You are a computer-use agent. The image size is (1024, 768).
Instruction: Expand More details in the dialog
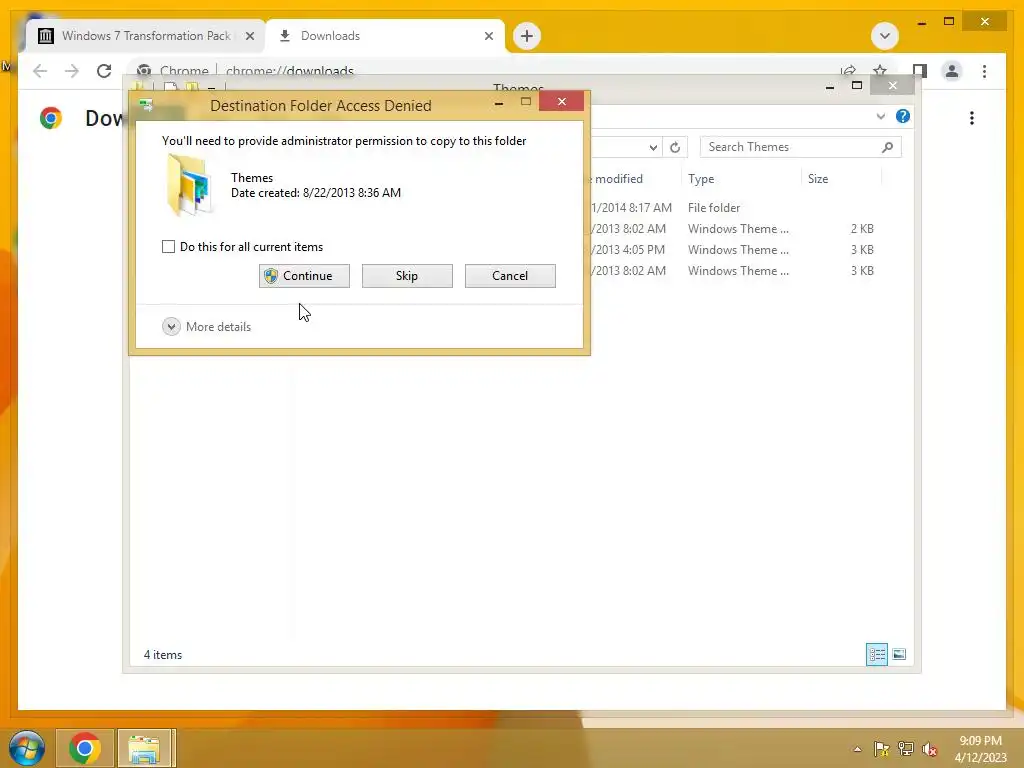[x=206, y=327]
